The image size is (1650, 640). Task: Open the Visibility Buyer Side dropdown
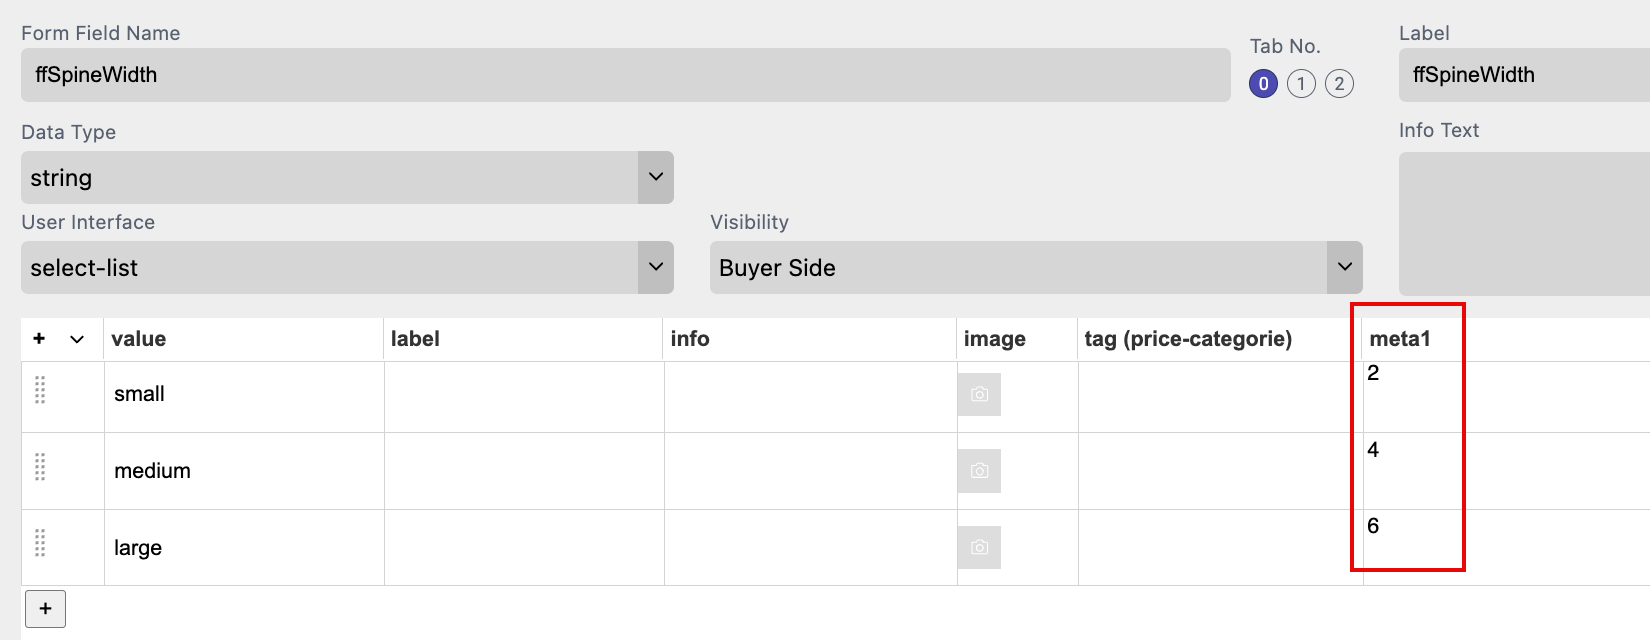[x=1036, y=268]
